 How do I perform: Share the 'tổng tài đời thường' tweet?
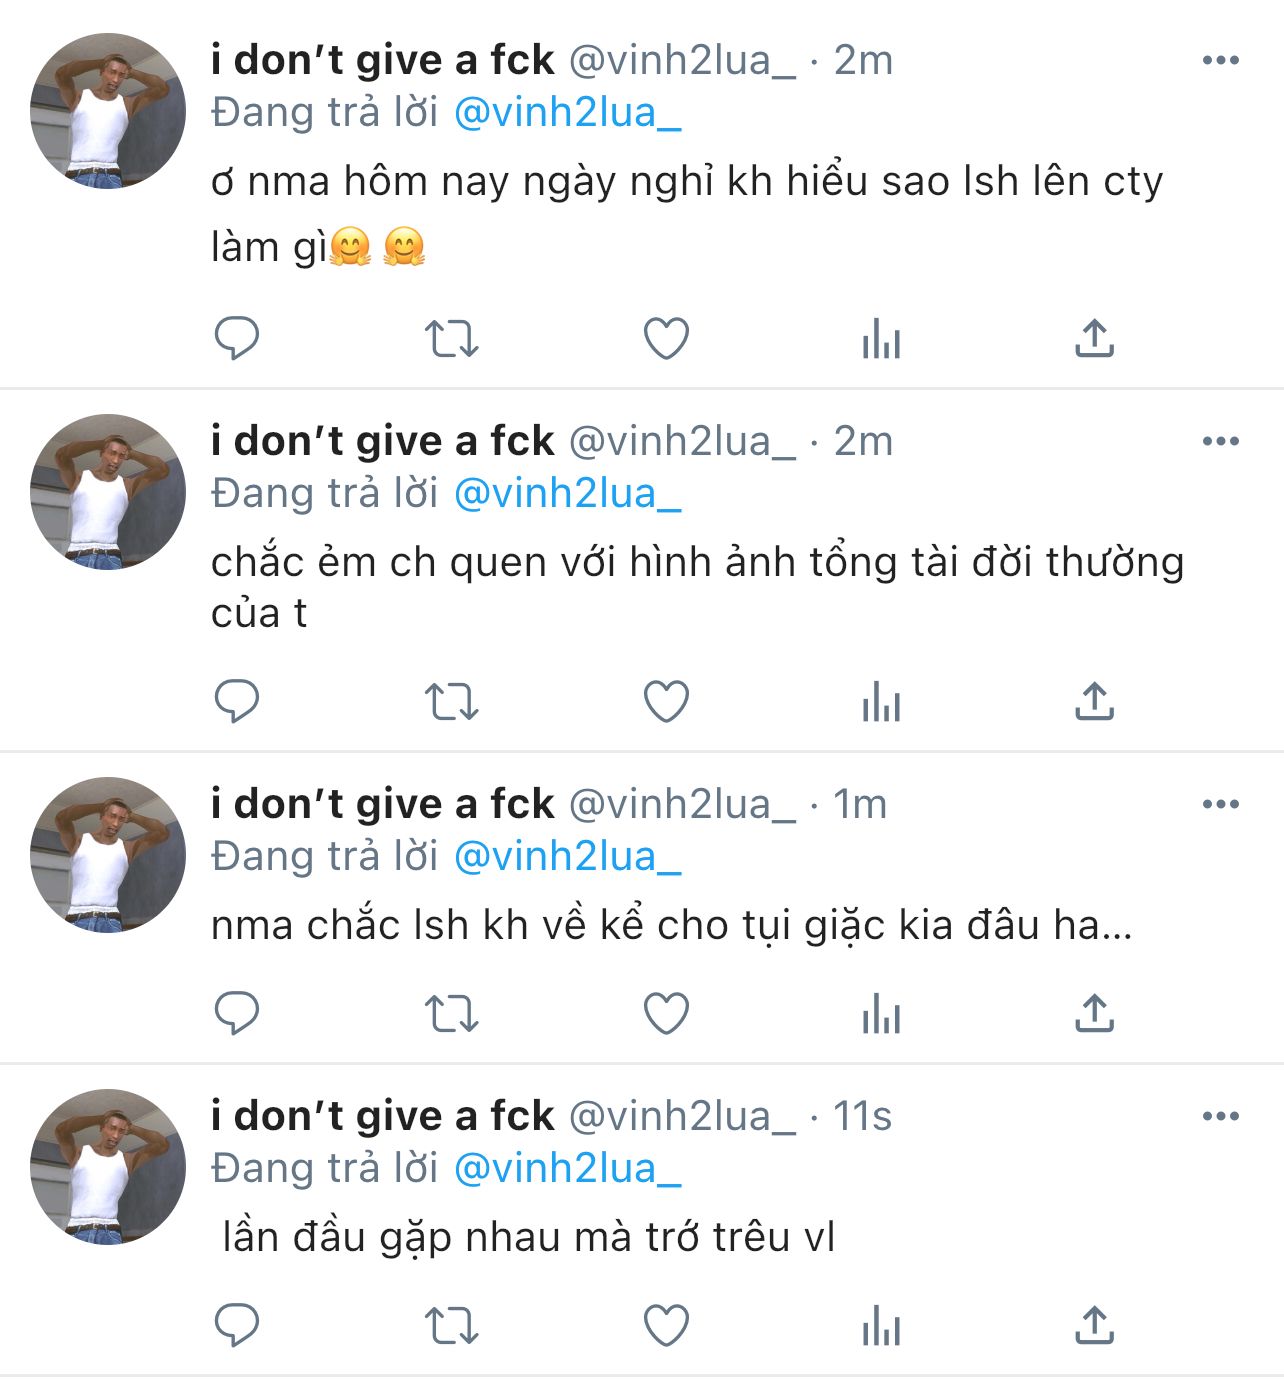[1094, 701]
